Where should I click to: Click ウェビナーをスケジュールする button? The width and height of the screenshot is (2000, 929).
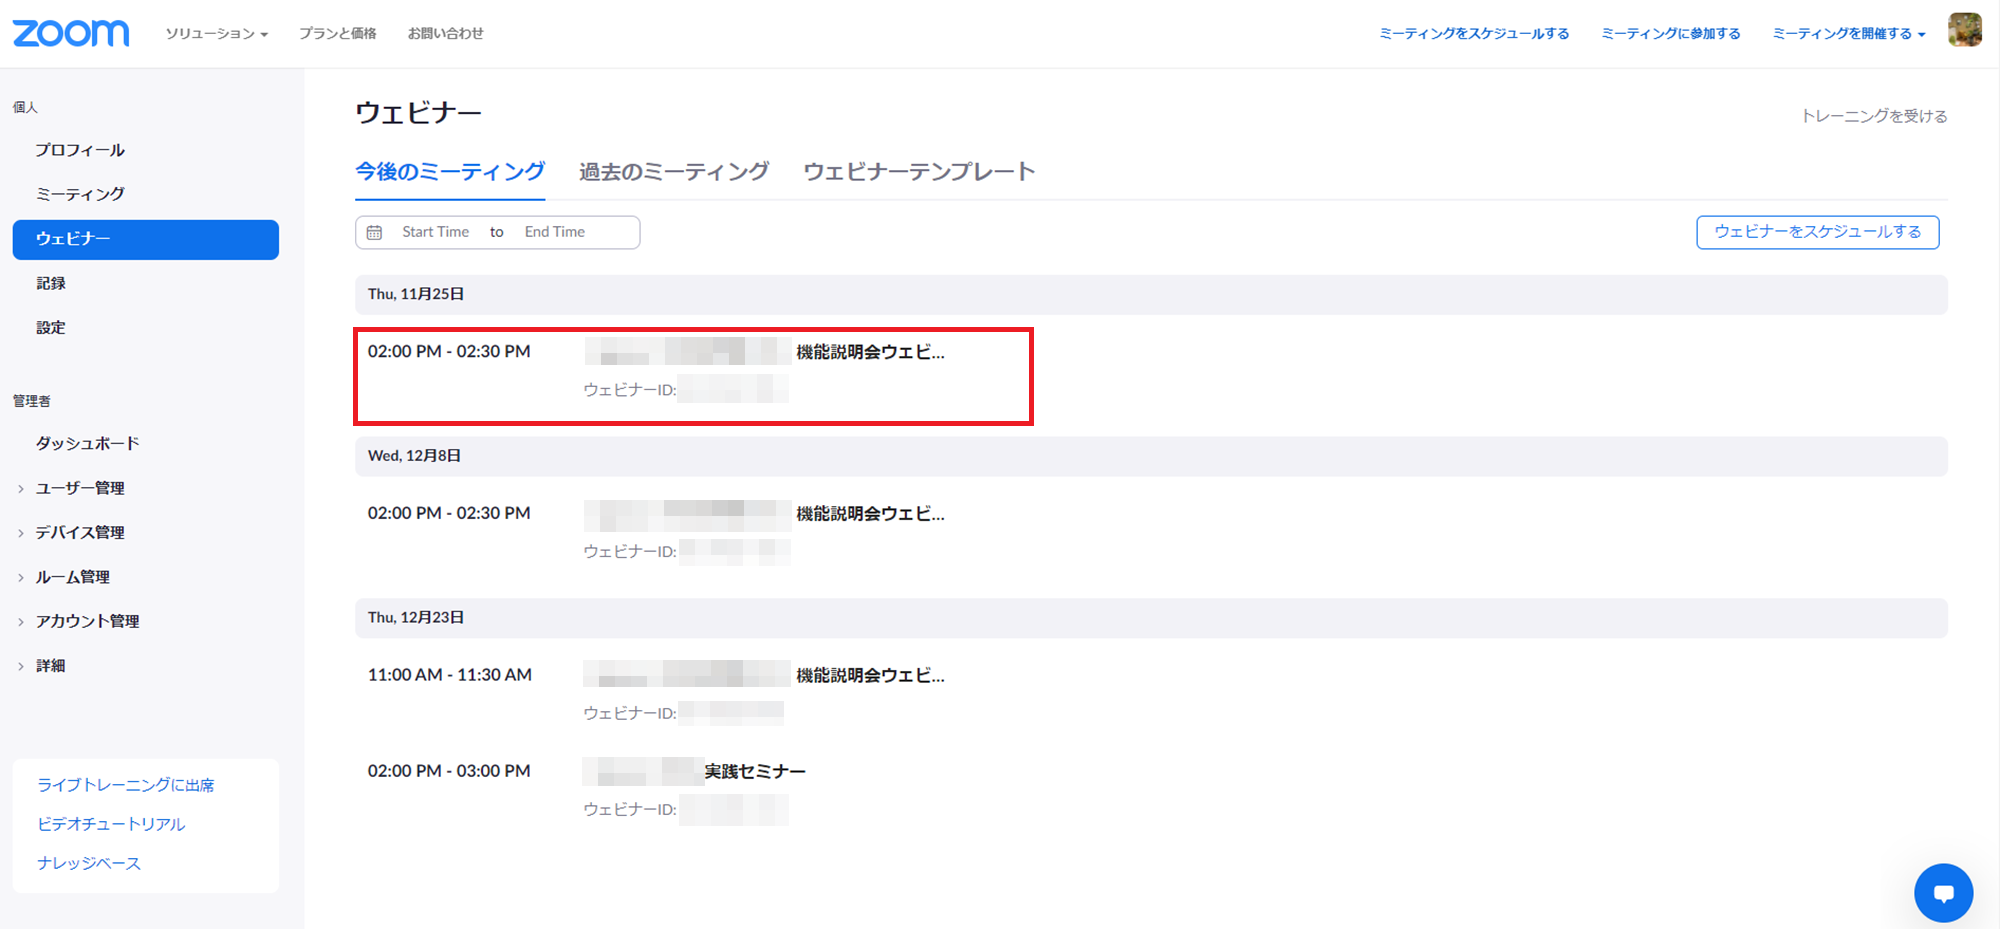pyautogui.click(x=1817, y=232)
